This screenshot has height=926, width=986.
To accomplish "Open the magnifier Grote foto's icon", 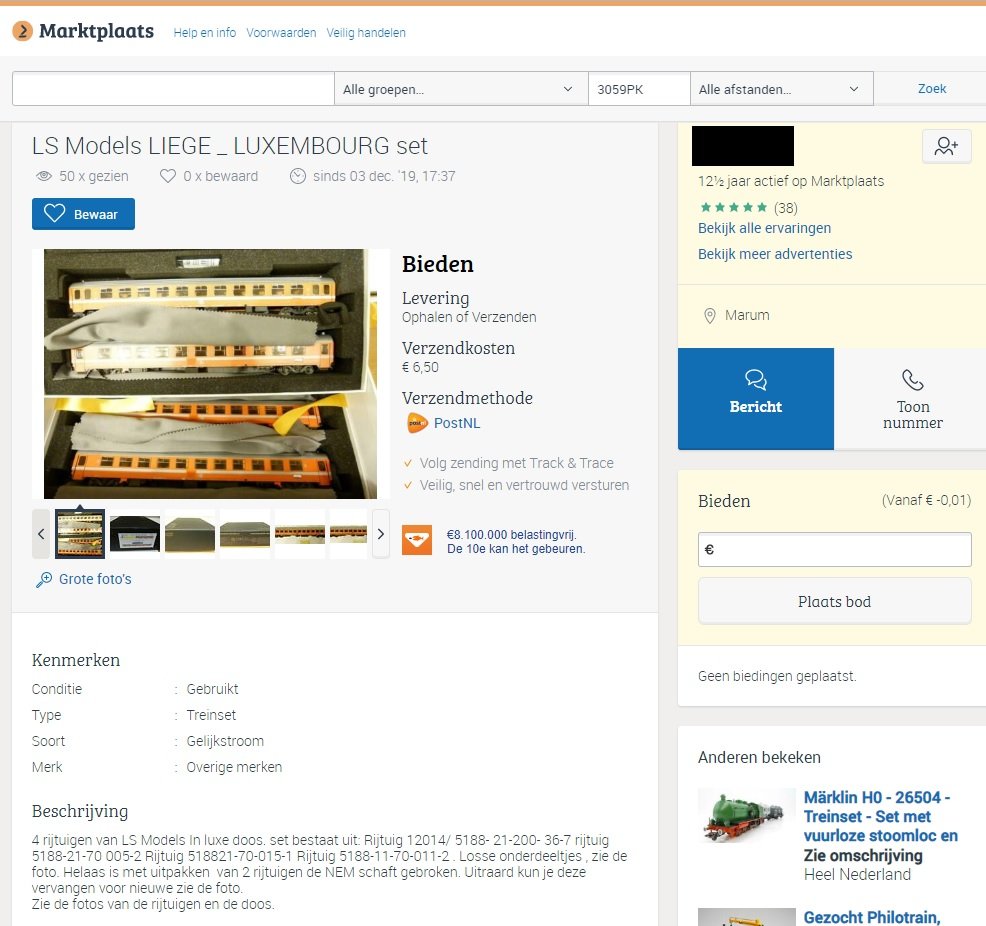I will [x=44, y=579].
